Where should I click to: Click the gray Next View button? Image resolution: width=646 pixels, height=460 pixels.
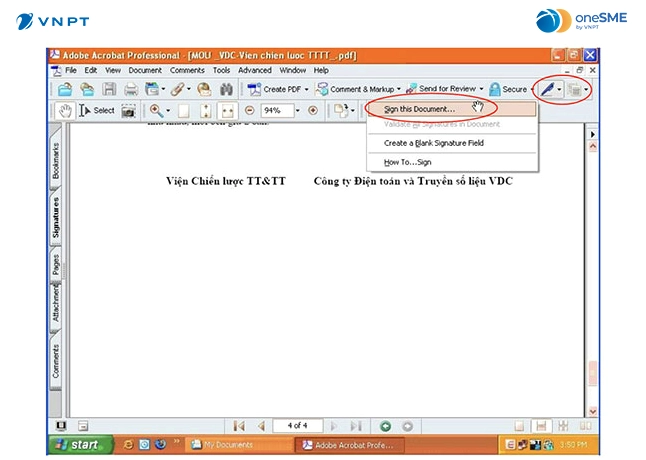[x=407, y=426]
